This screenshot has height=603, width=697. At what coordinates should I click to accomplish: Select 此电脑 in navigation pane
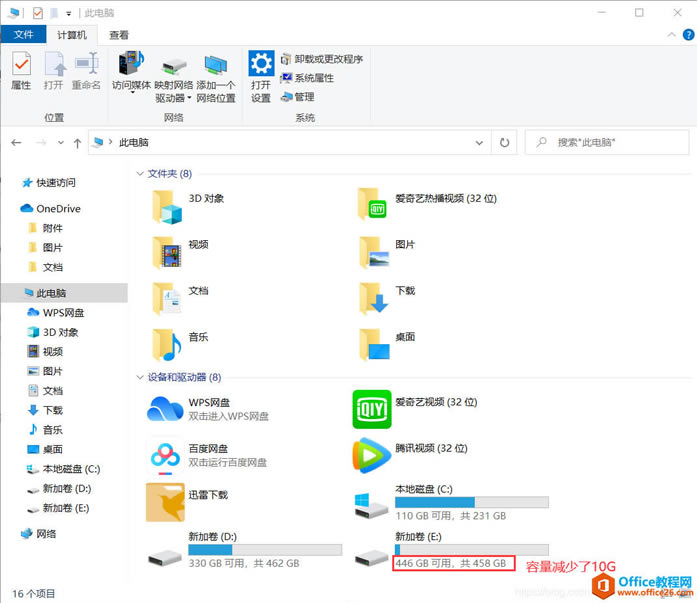(64, 293)
